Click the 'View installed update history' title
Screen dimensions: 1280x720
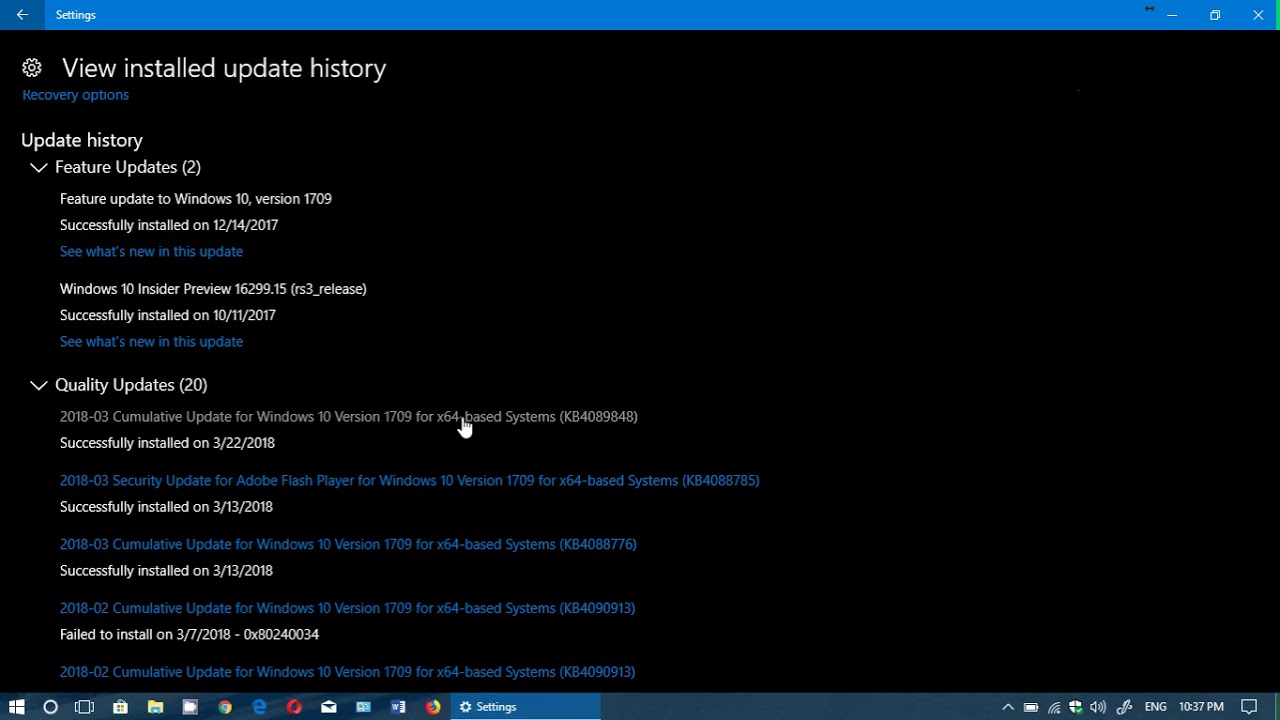(224, 68)
